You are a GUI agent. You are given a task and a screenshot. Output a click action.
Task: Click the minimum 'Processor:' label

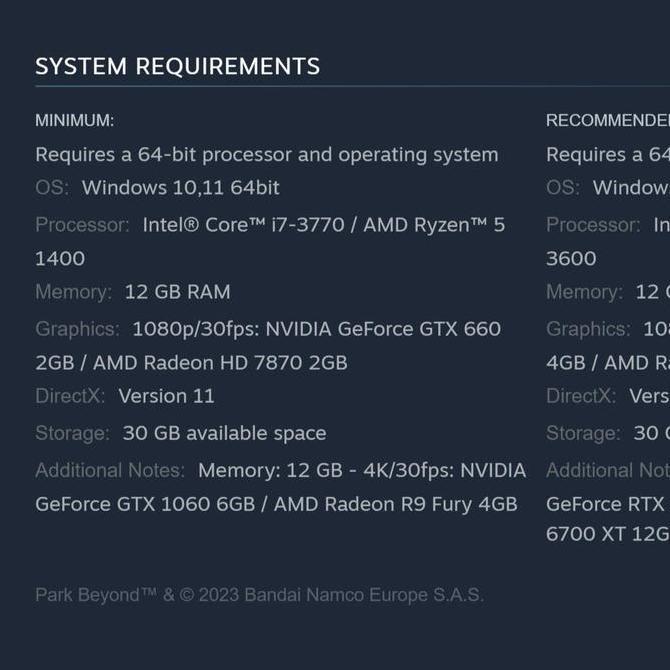(x=82, y=225)
